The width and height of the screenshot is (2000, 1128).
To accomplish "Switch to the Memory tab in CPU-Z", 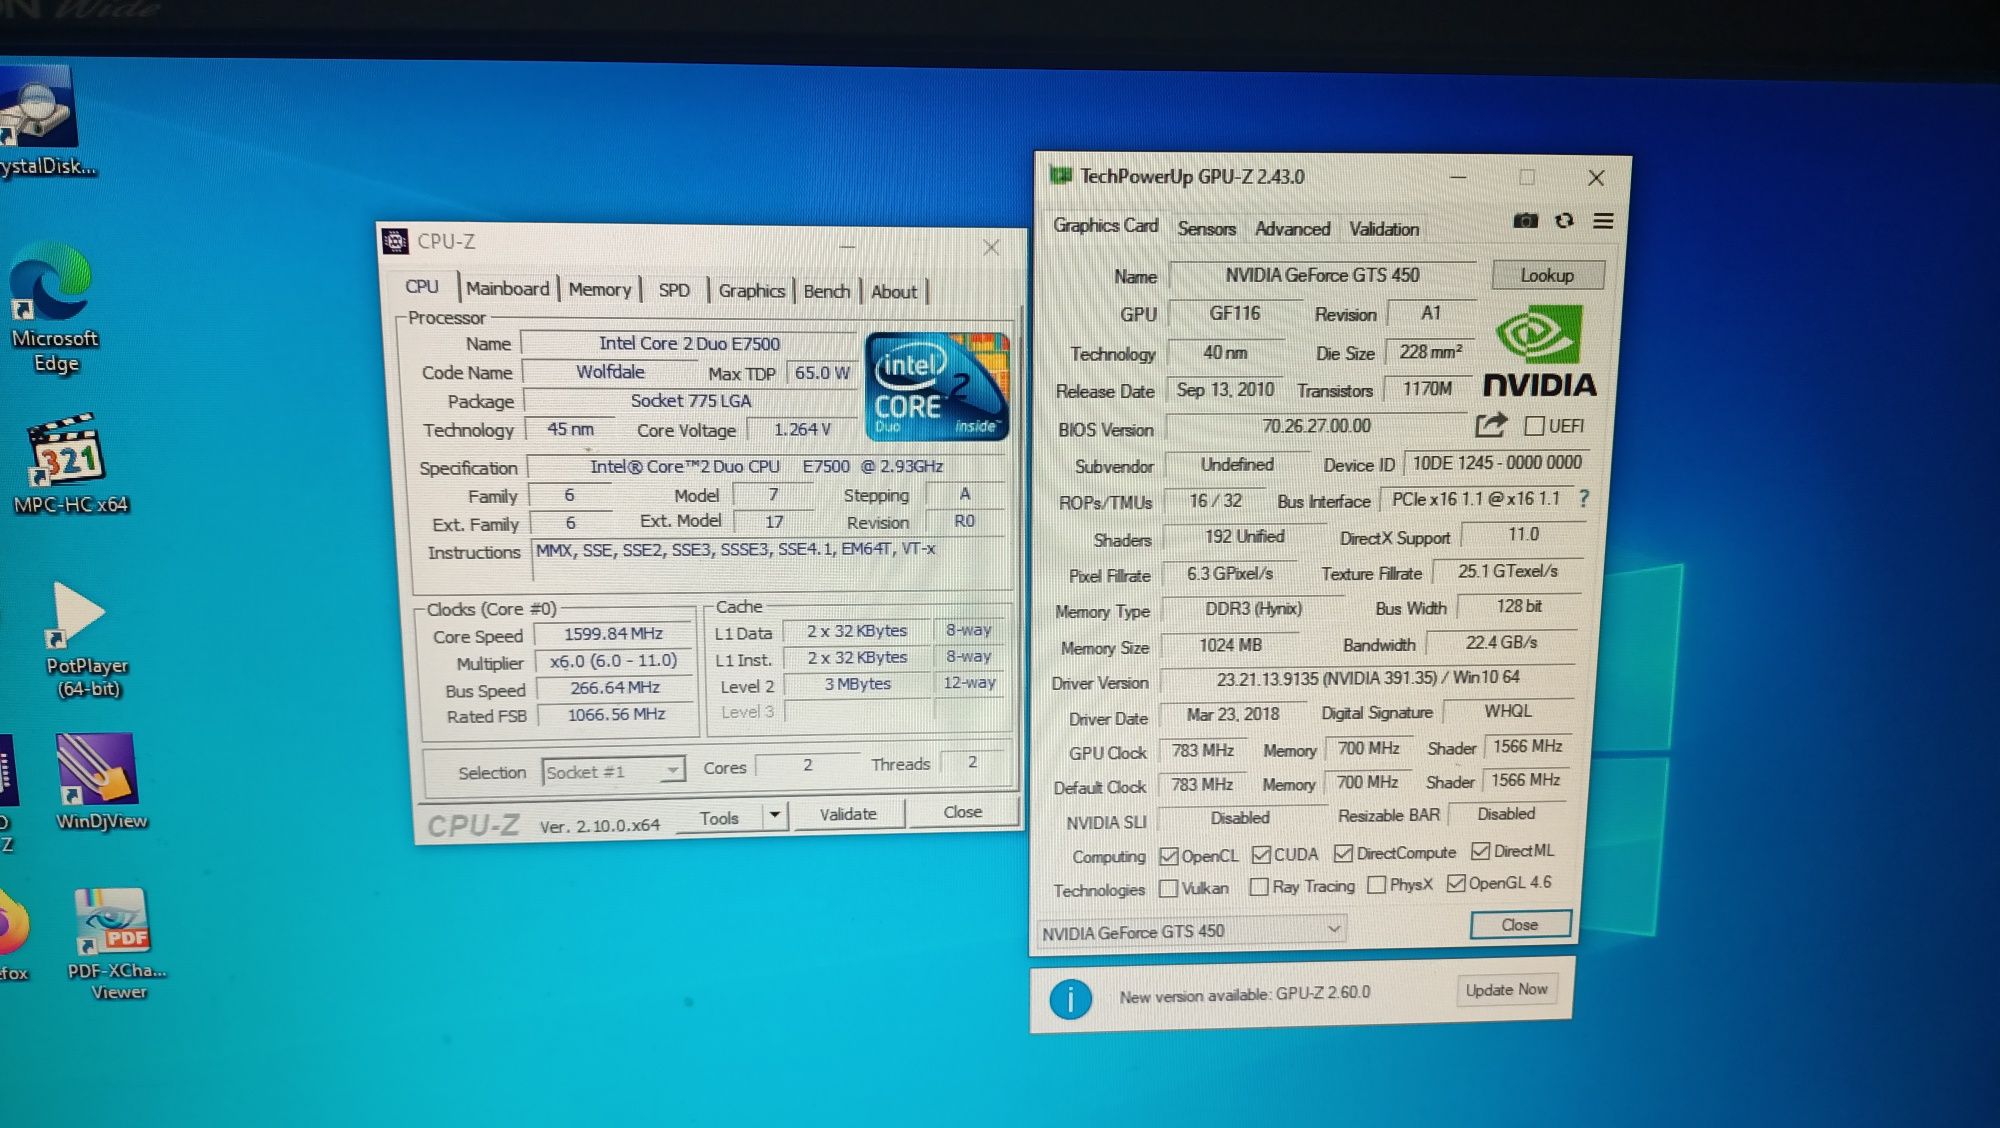I will point(599,289).
